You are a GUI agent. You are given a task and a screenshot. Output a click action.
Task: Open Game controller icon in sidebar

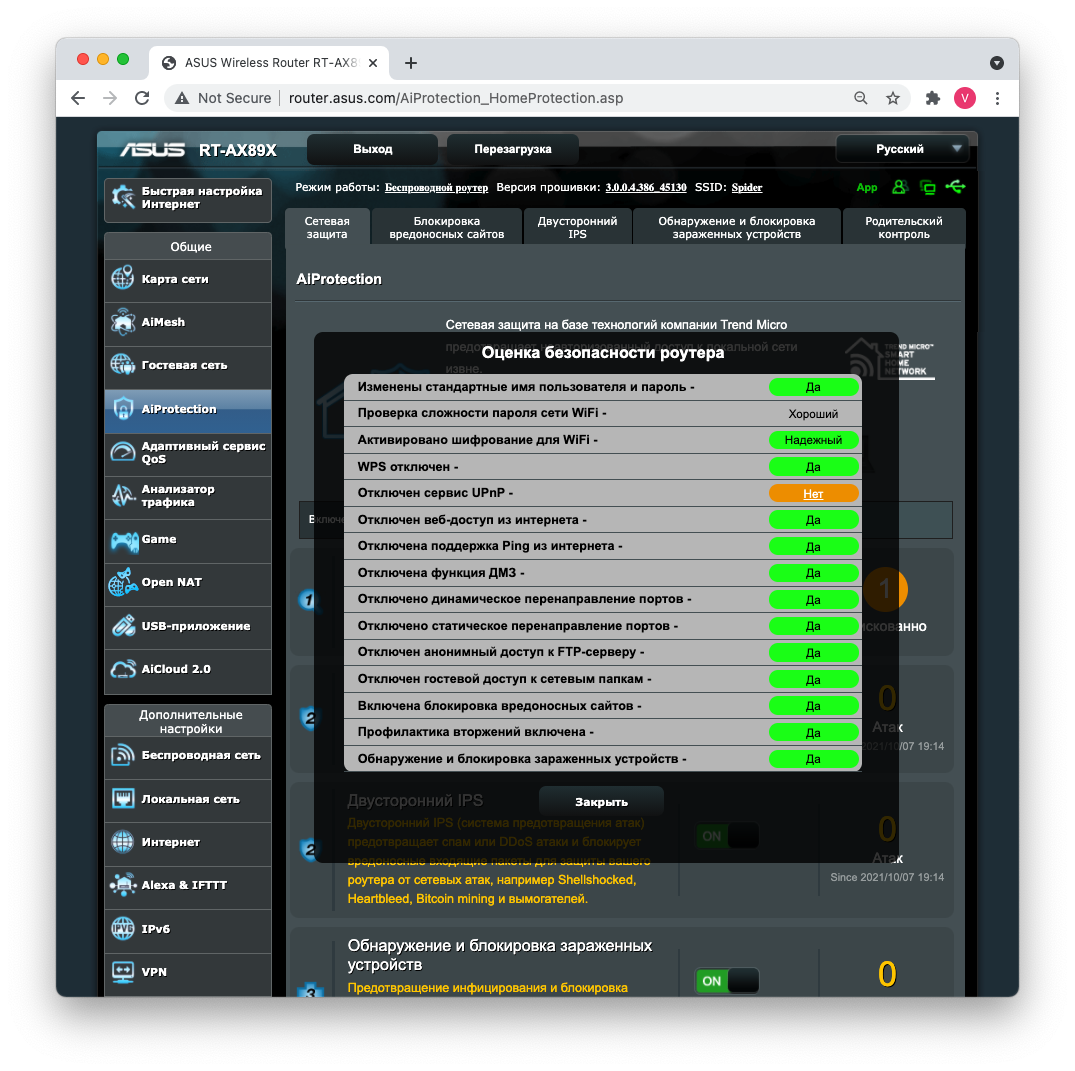124,540
